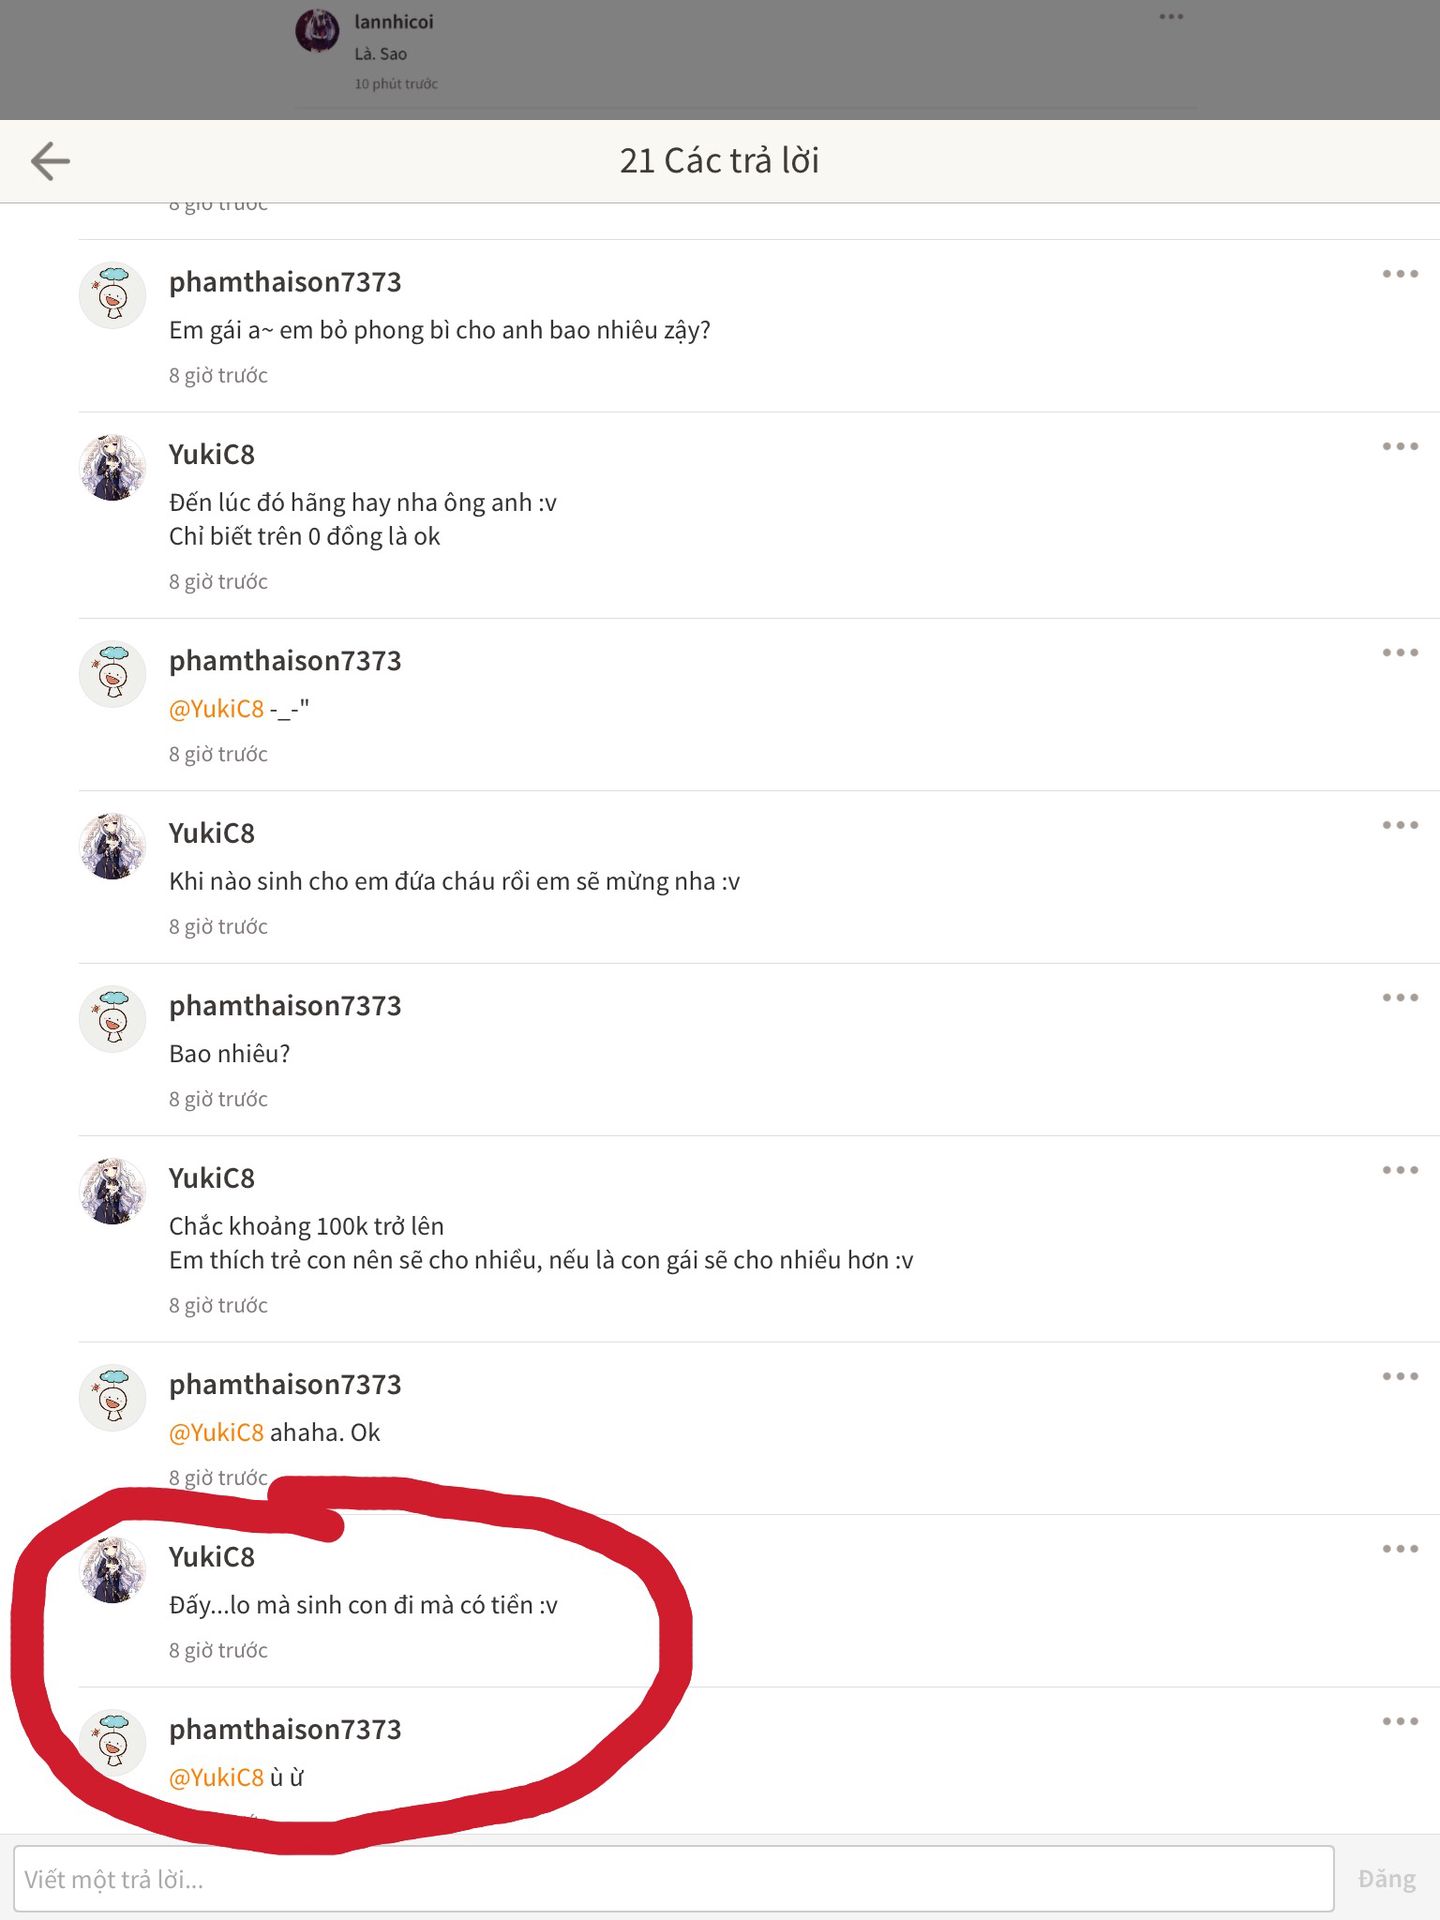1440x1920 pixels.
Task: Open username phamthaison7373 on first comment
Action: coord(285,283)
